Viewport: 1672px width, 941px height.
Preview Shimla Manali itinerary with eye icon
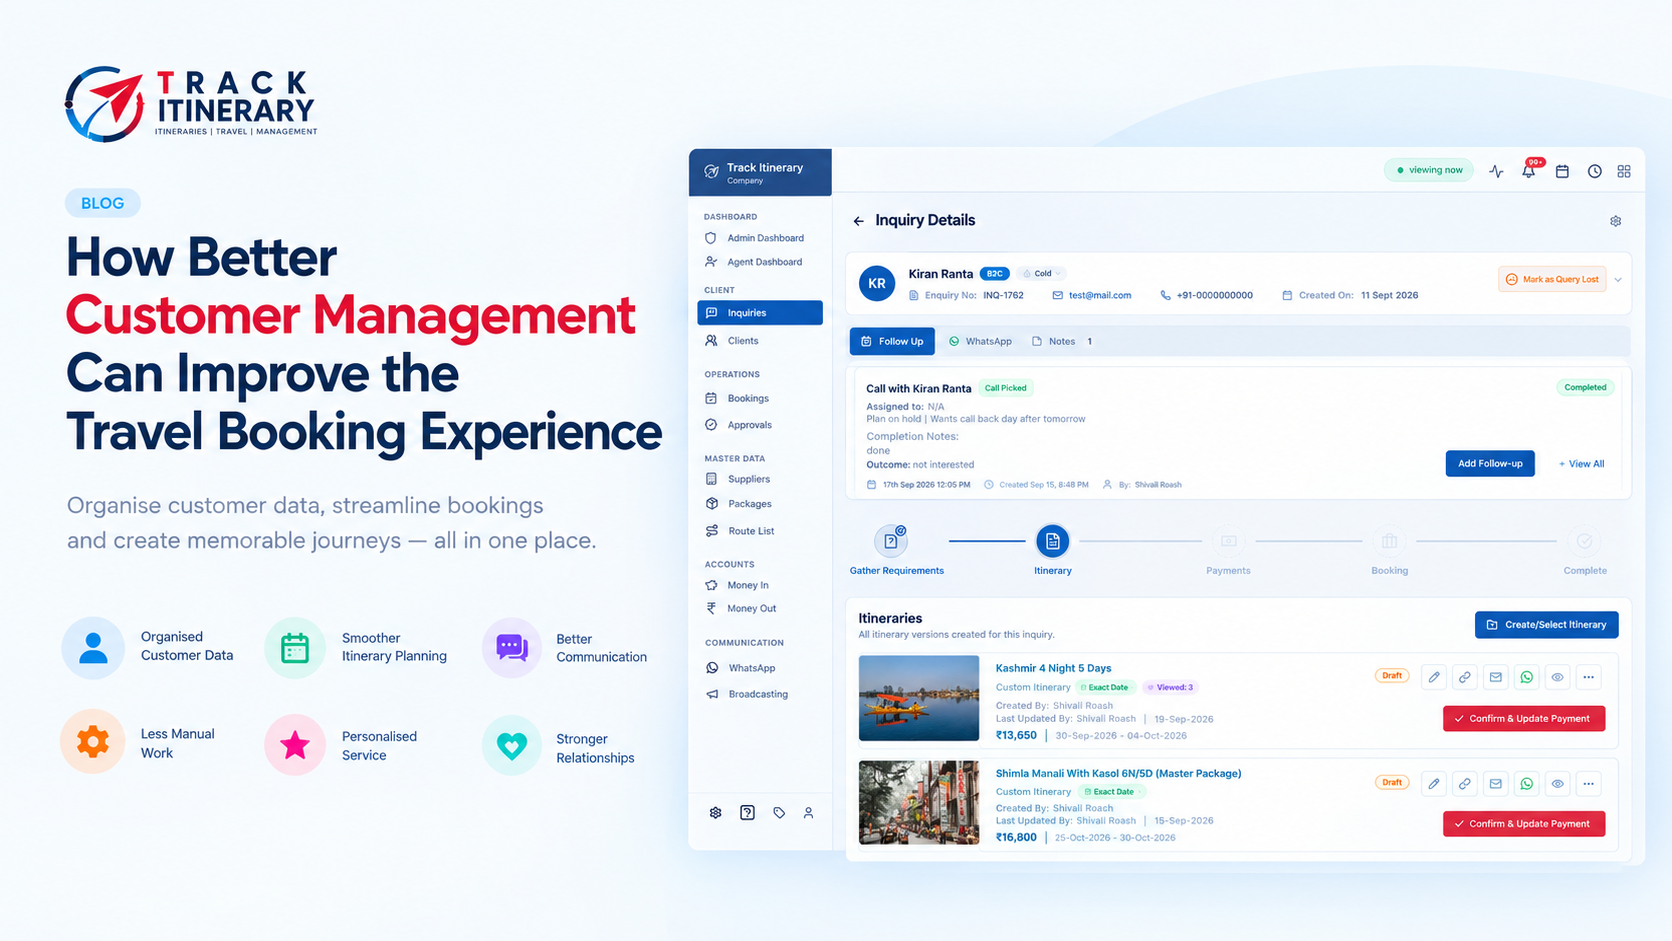pyautogui.click(x=1558, y=783)
